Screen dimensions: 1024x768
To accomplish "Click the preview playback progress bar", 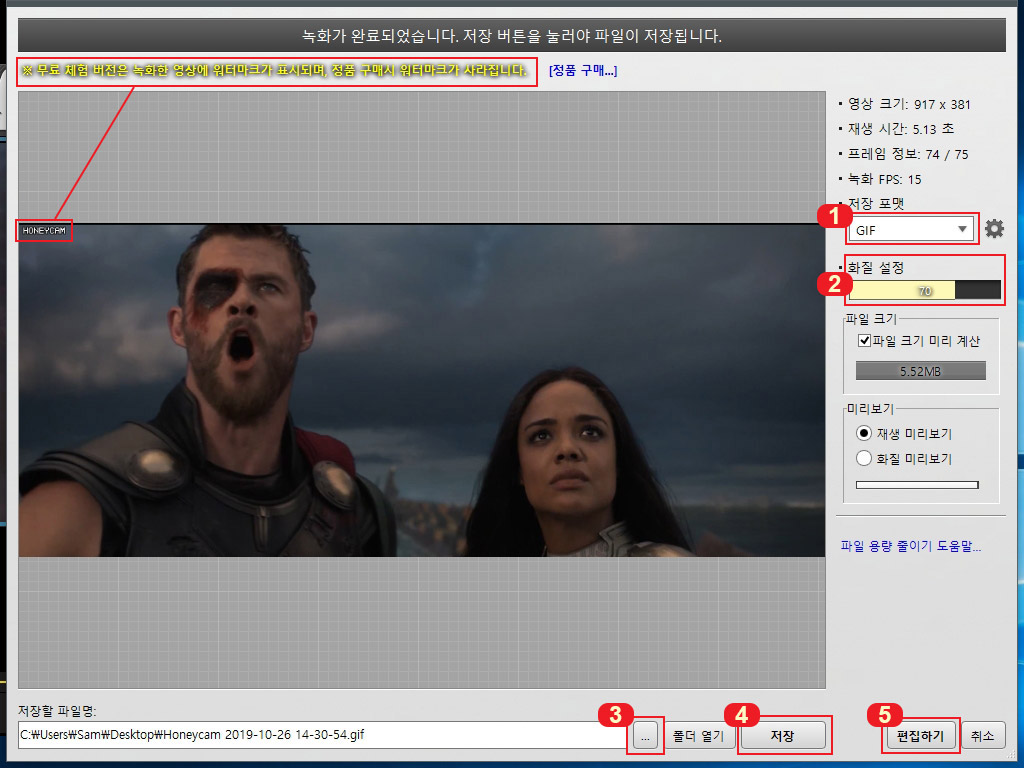I will (x=917, y=485).
